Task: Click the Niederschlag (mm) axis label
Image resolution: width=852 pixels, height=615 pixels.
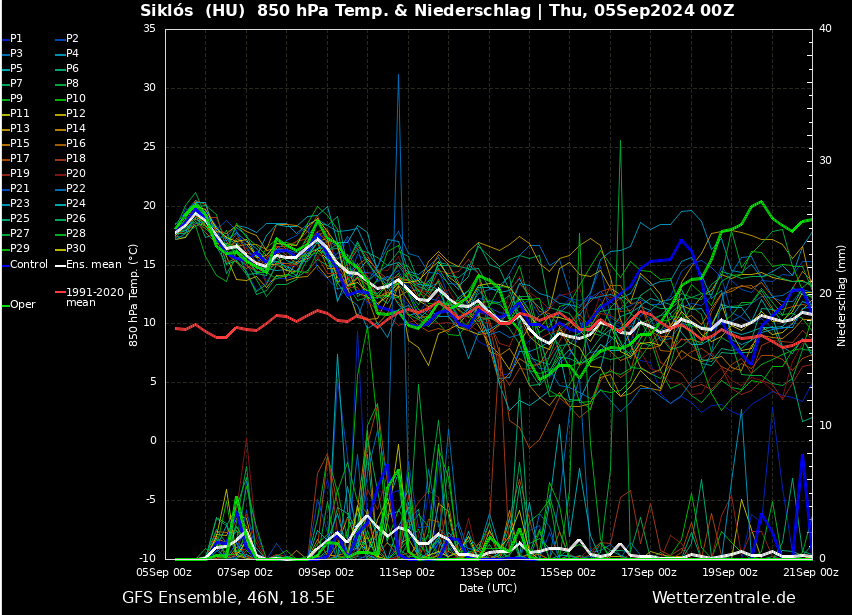Action: tap(842, 295)
